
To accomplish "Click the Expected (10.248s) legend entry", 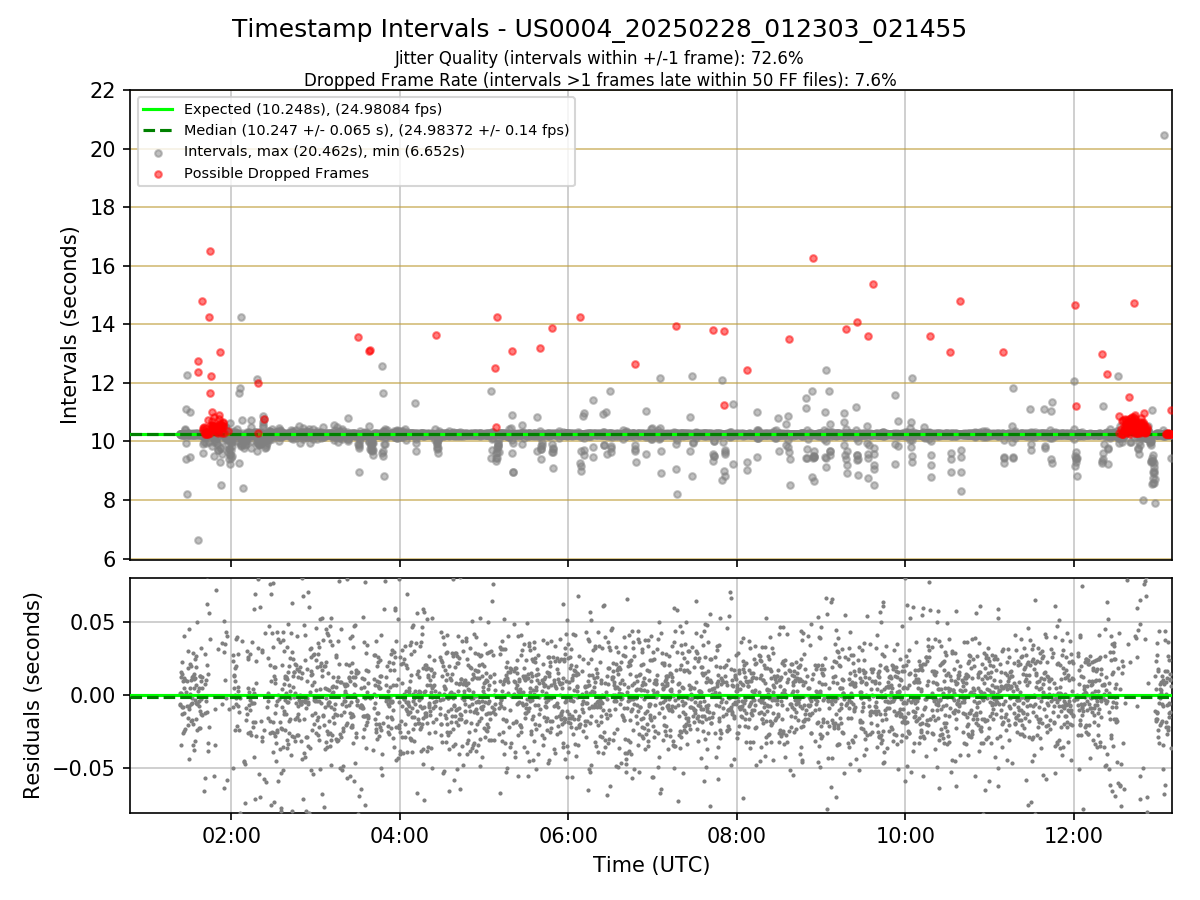I will 313,109.
